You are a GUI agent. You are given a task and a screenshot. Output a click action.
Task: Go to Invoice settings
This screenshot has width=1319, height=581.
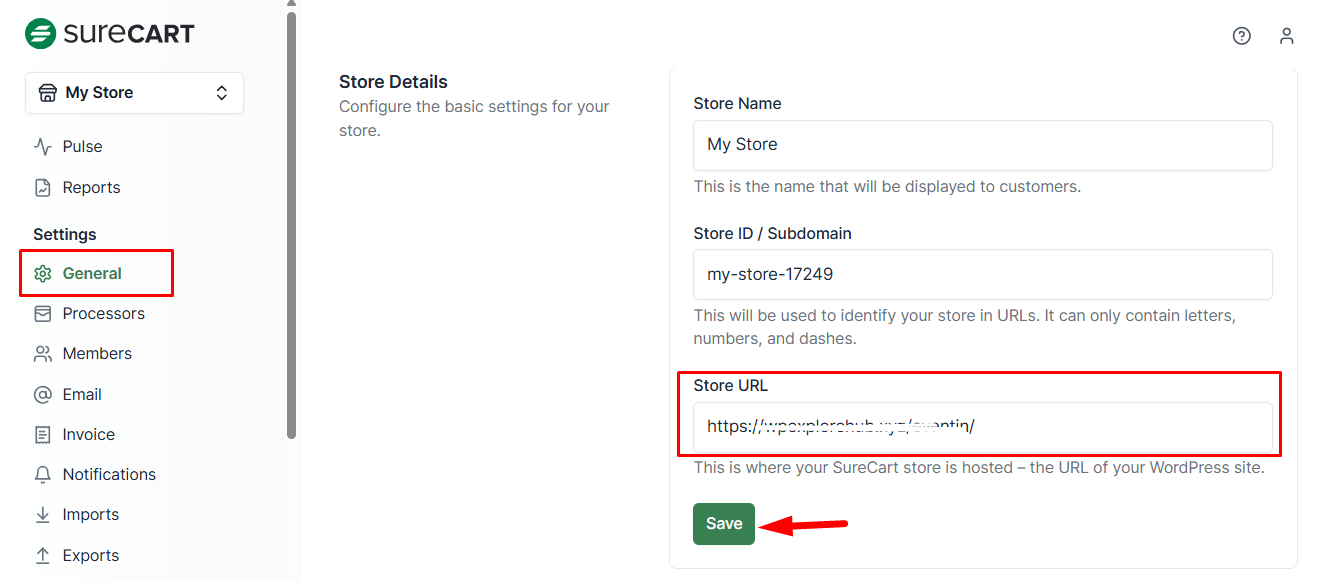88,435
